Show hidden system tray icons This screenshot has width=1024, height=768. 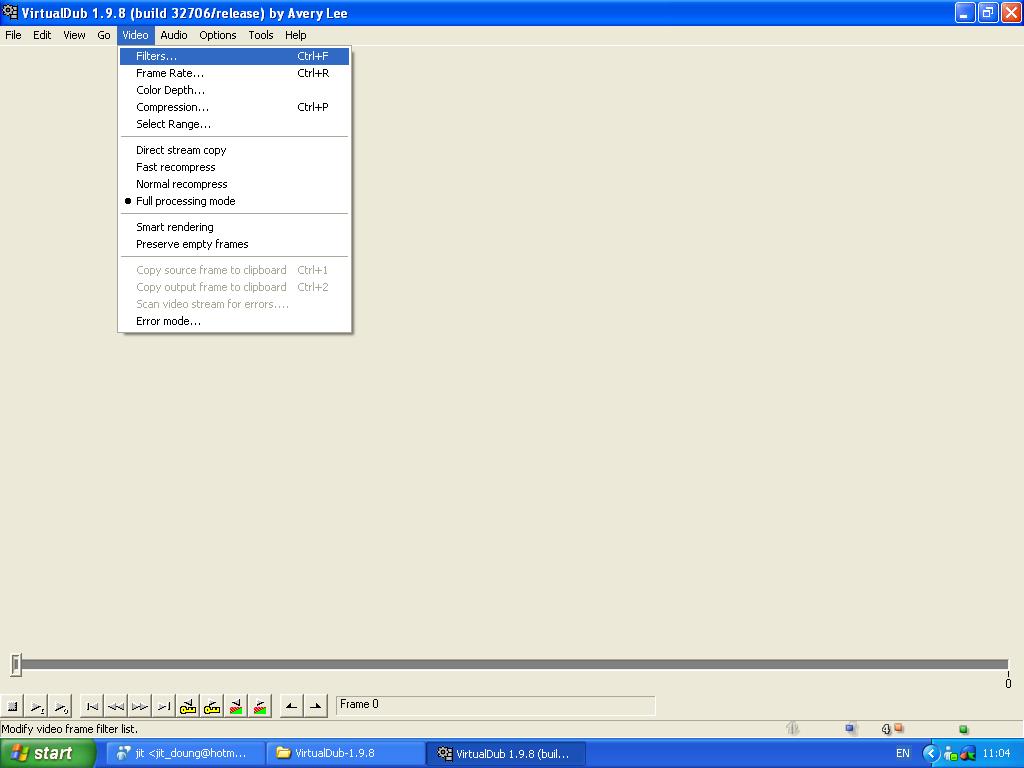point(931,754)
